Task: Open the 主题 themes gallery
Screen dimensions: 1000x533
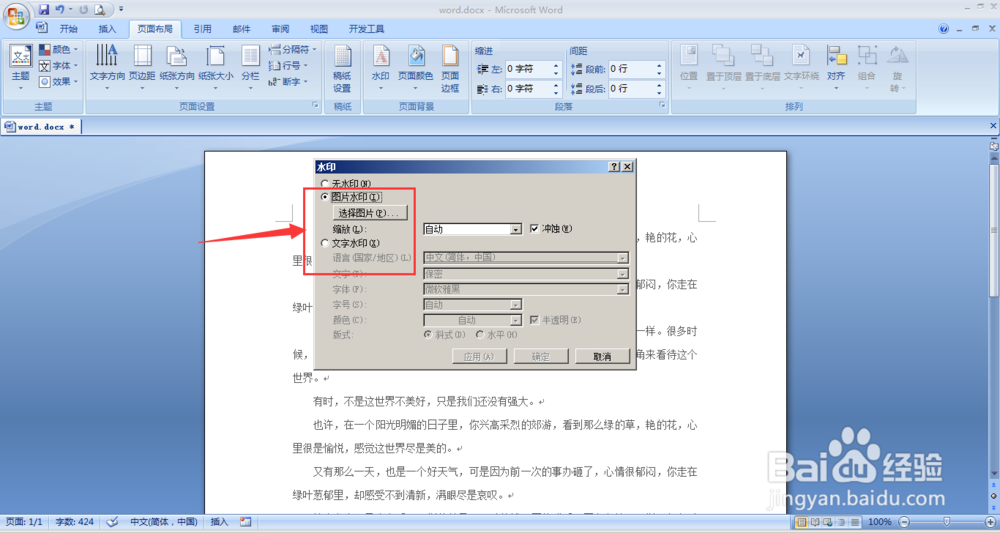Action: pos(20,67)
